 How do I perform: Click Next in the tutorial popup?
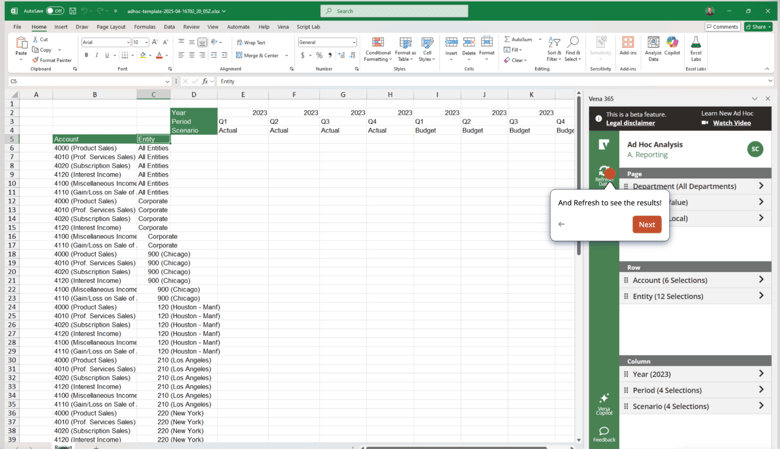646,224
